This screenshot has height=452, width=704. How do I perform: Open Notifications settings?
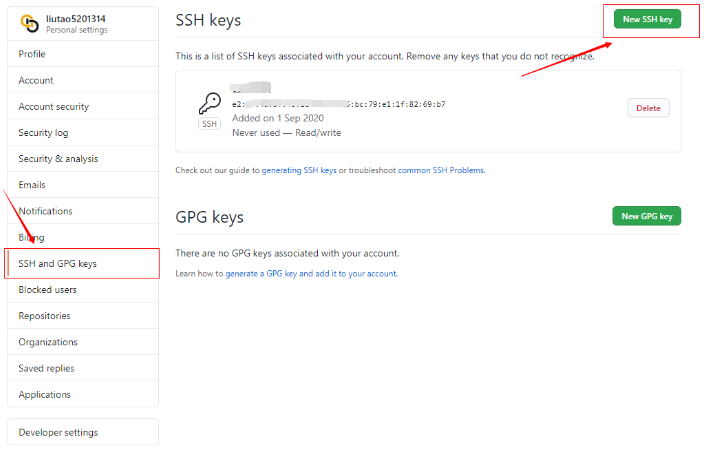[x=45, y=211]
